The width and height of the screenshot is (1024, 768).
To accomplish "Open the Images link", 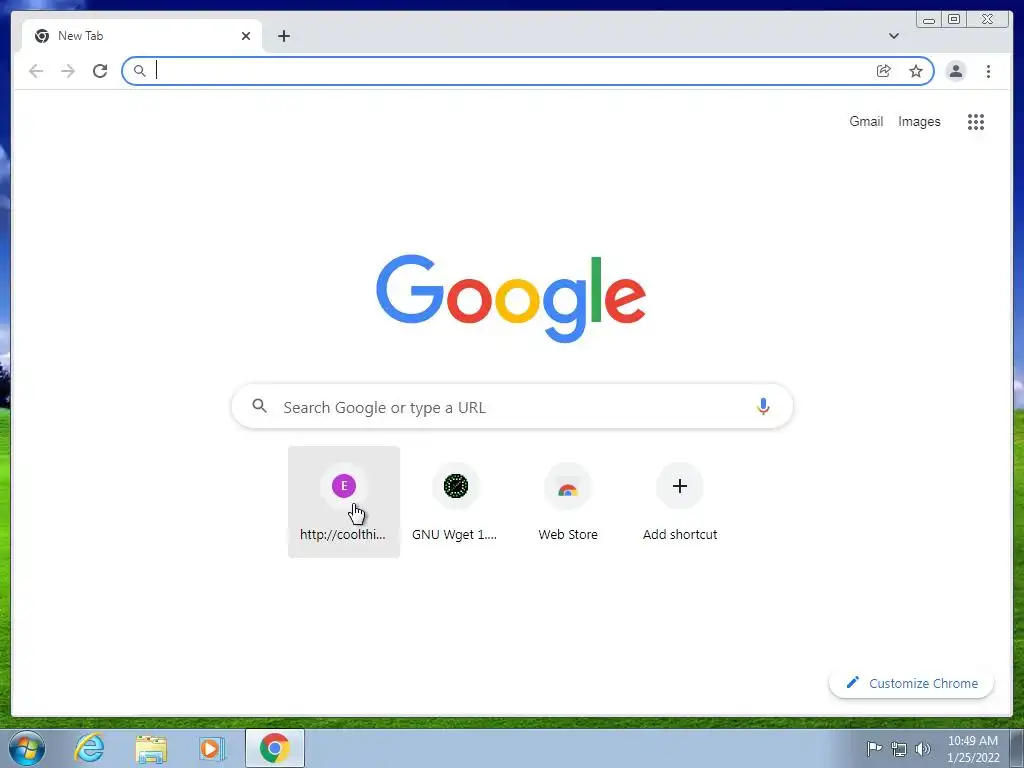I will click(919, 121).
